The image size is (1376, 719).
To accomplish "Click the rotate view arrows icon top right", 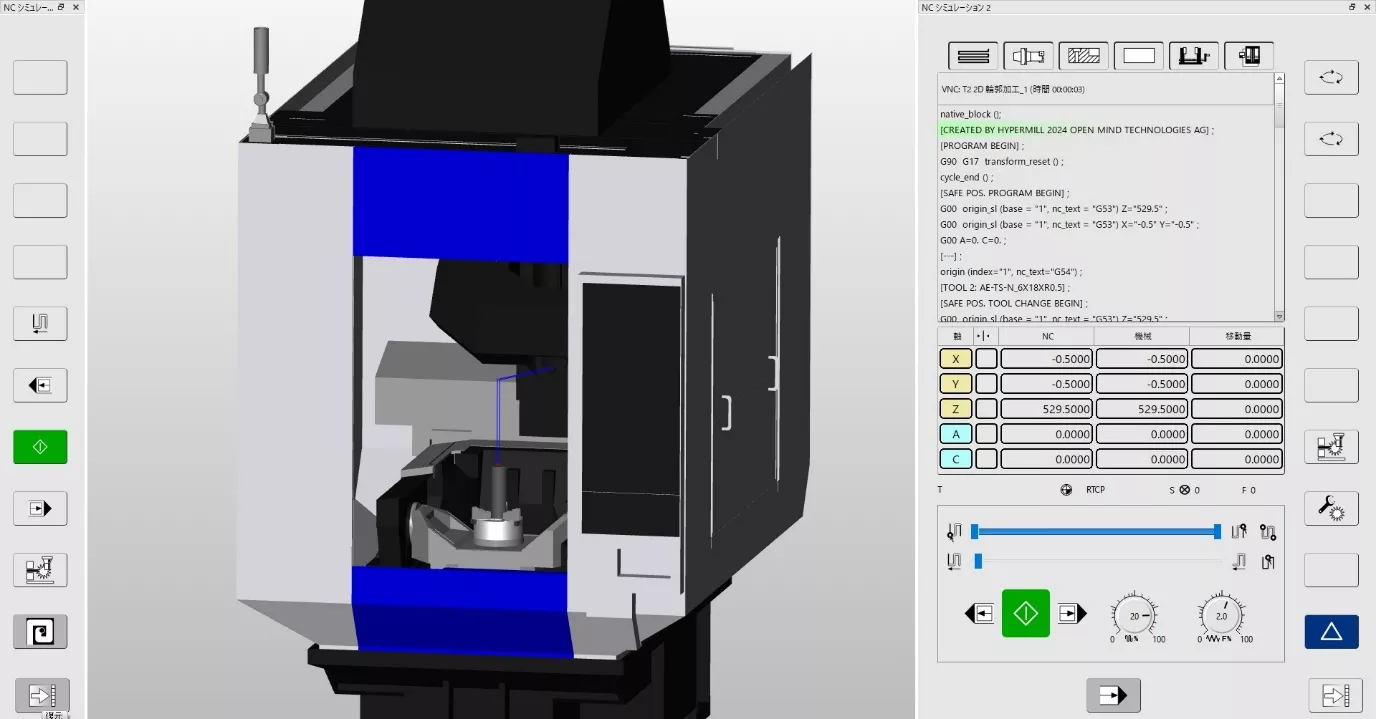I will [x=1331, y=77].
